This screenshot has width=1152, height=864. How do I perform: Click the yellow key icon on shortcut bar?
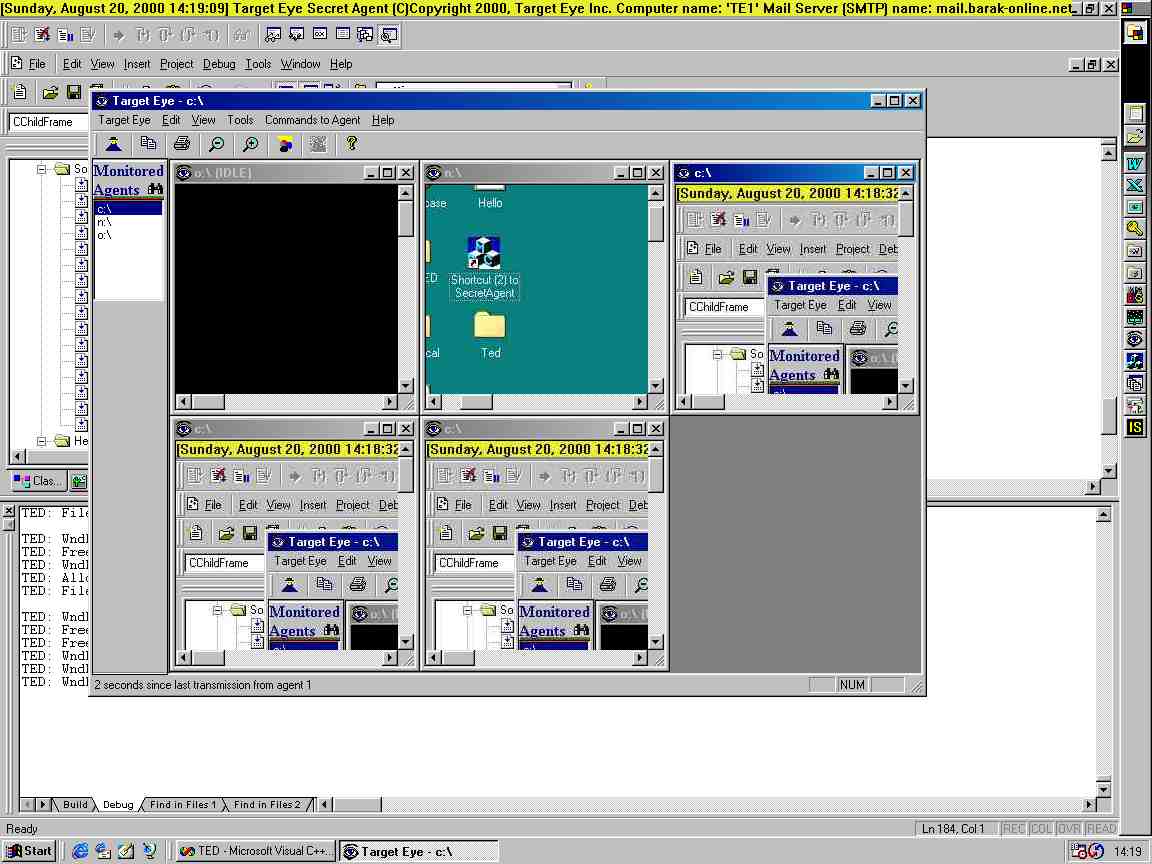tap(1135, 228)
